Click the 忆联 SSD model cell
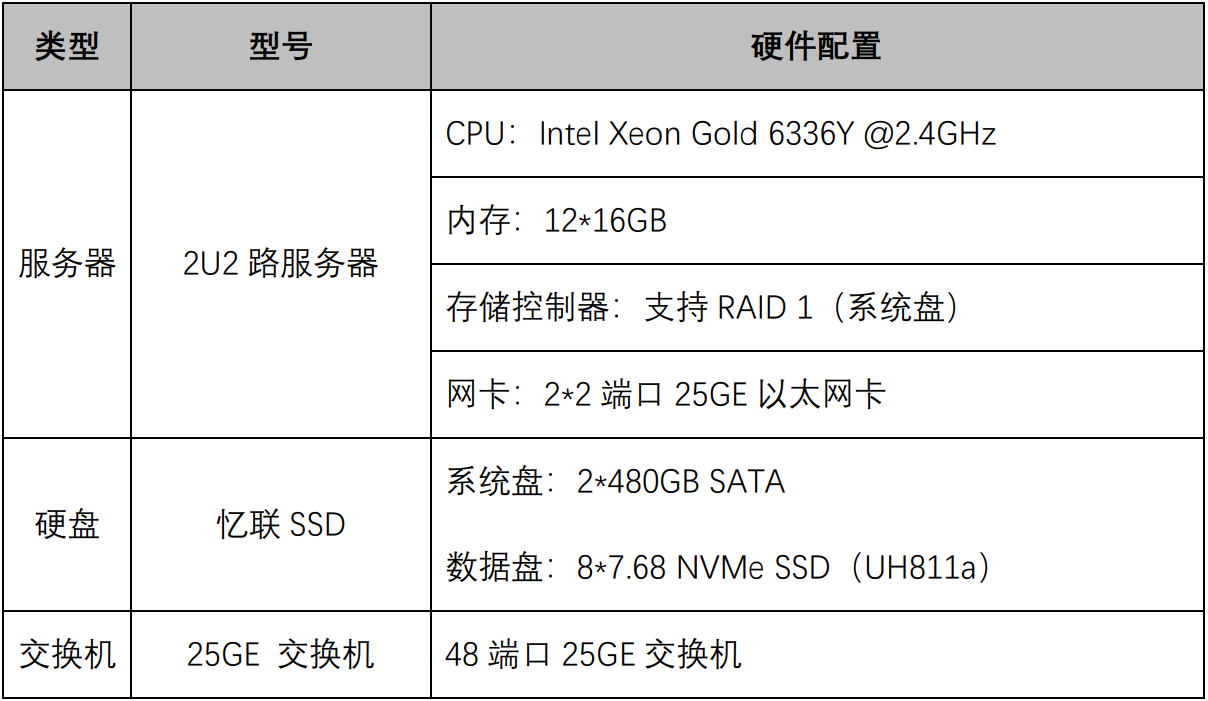1208x701 pixels. [x=281, y=525]
